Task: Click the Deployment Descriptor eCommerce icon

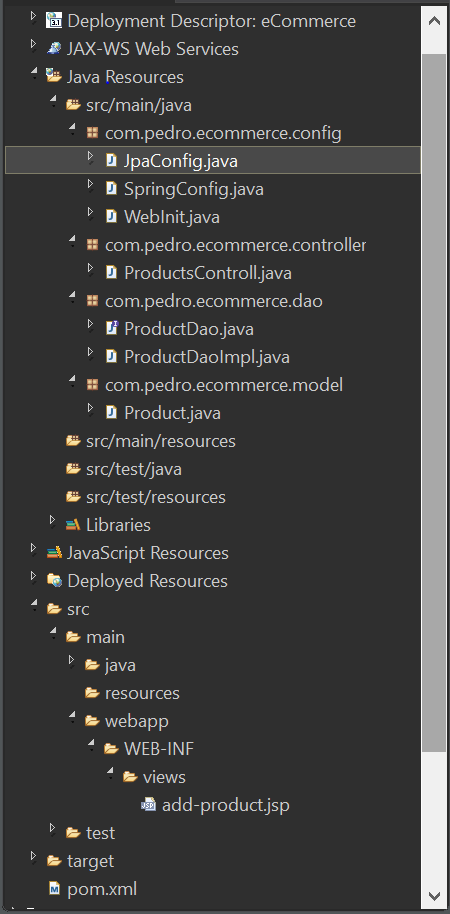Action: tap(54, 21)
